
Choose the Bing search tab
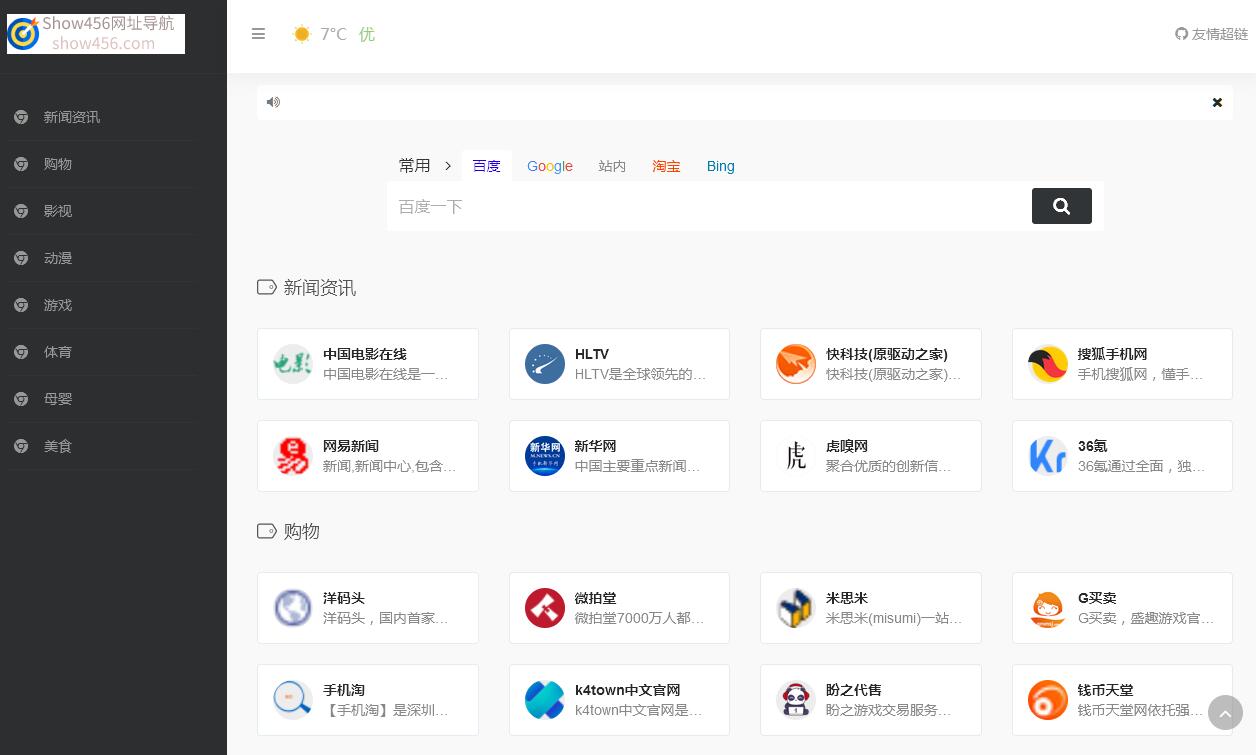tap(720, 166)
